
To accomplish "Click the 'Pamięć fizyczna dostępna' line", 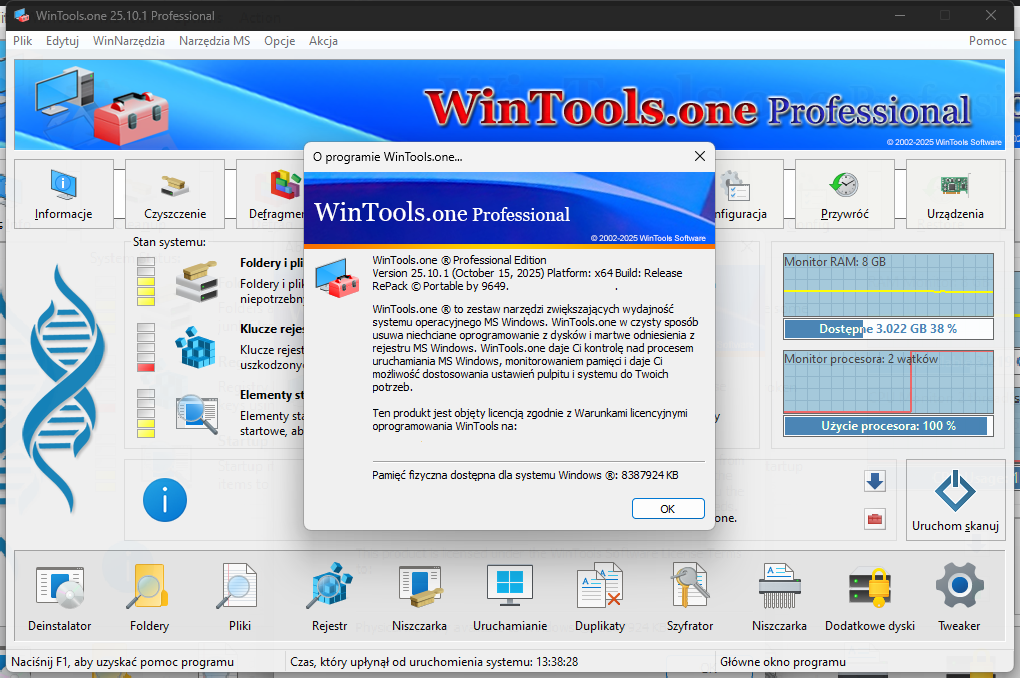I will [x=525, y=475].
